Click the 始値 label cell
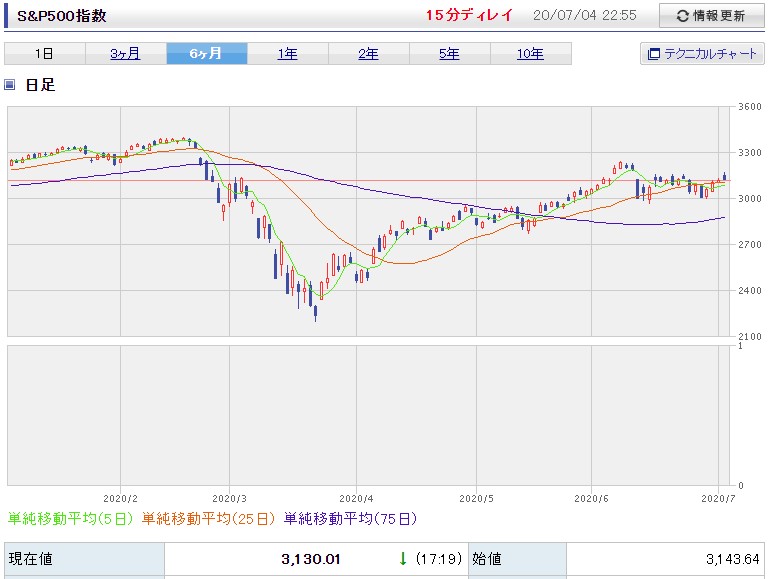The image size is (769, 579). 517,559
